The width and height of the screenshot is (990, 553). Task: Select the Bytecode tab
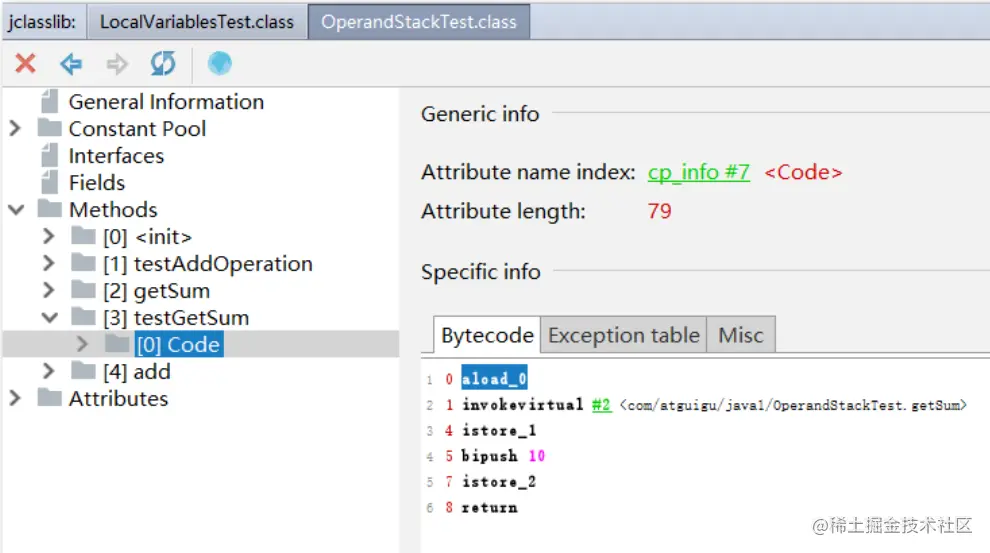[x=487, y=335]
